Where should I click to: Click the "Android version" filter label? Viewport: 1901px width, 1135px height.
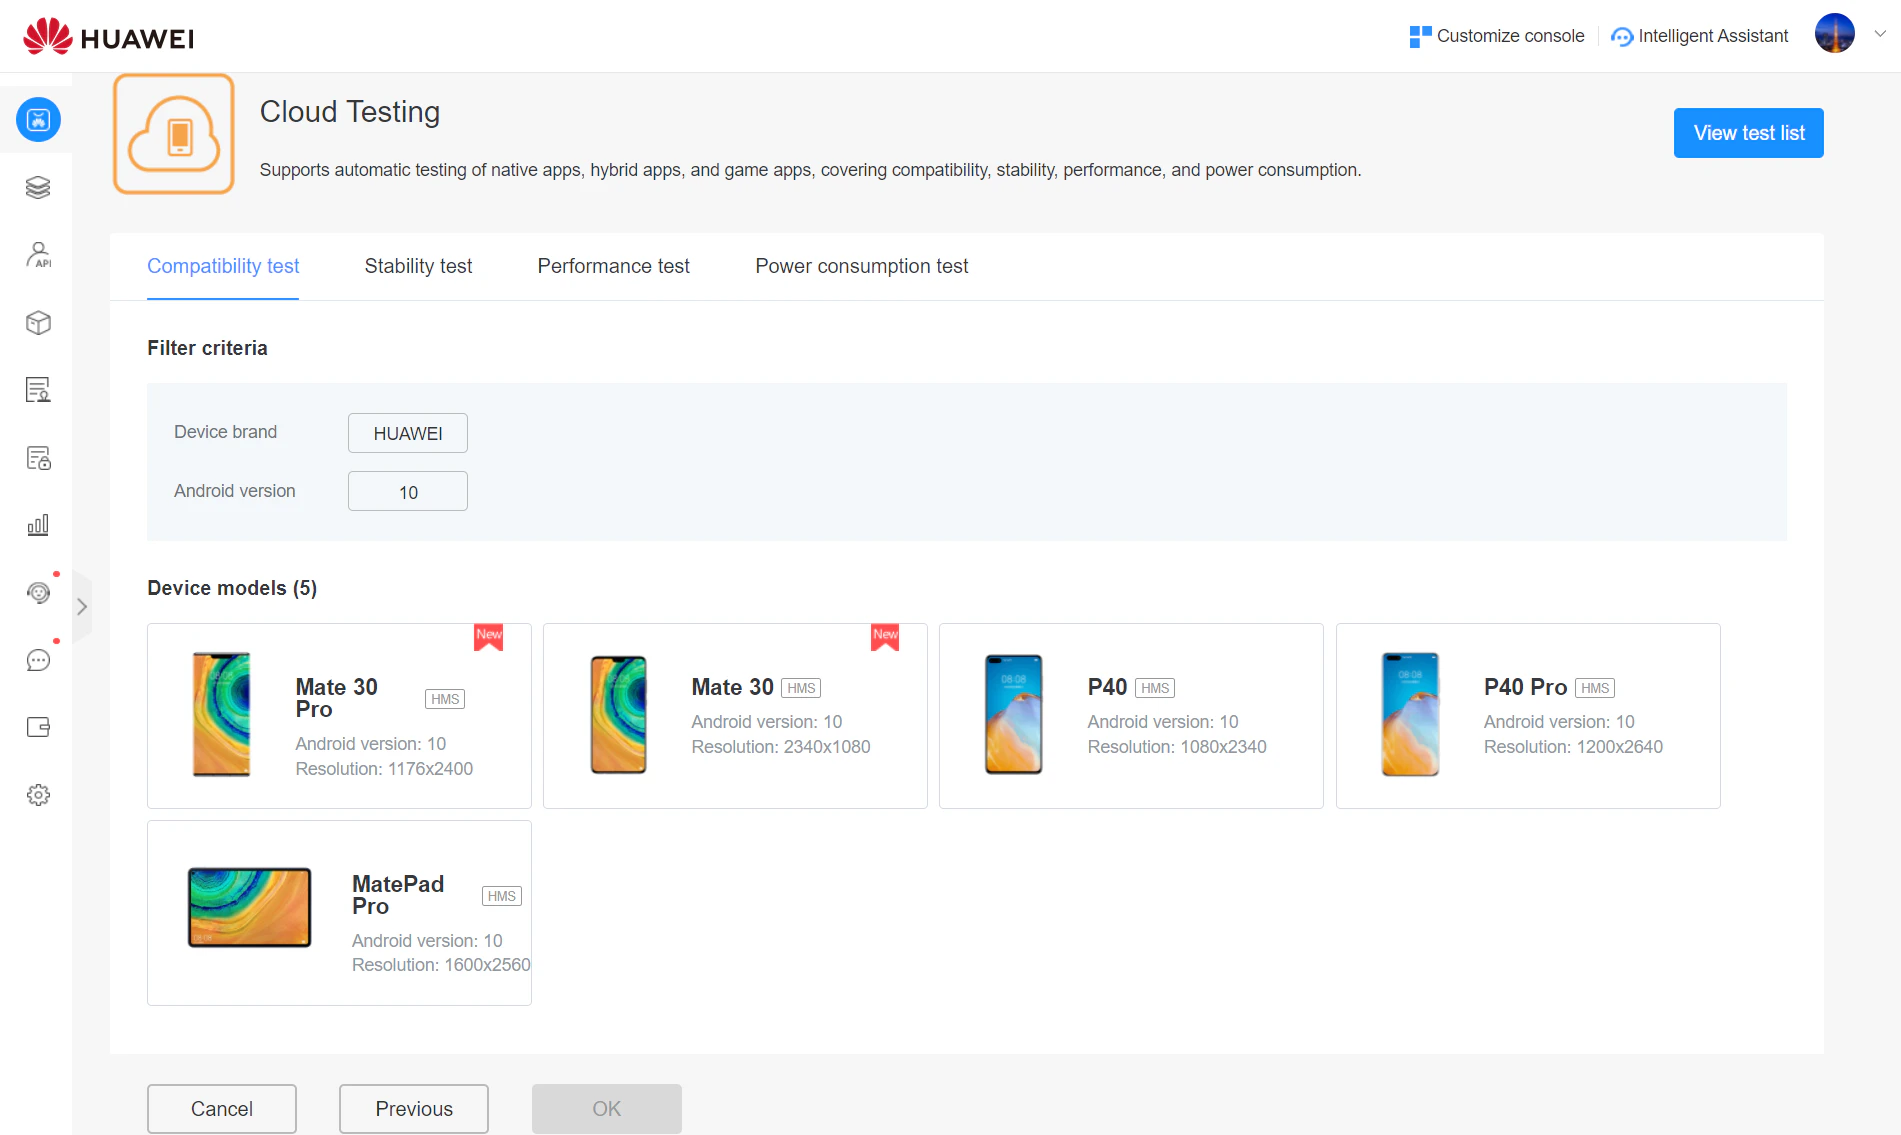pyautogui.click(x=235, y=491)
